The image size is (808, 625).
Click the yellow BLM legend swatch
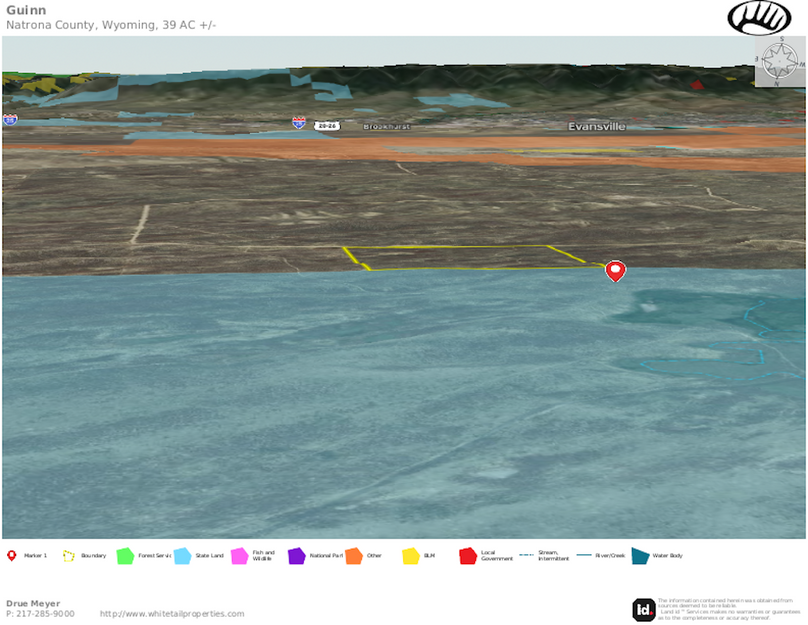pos(410,555)
